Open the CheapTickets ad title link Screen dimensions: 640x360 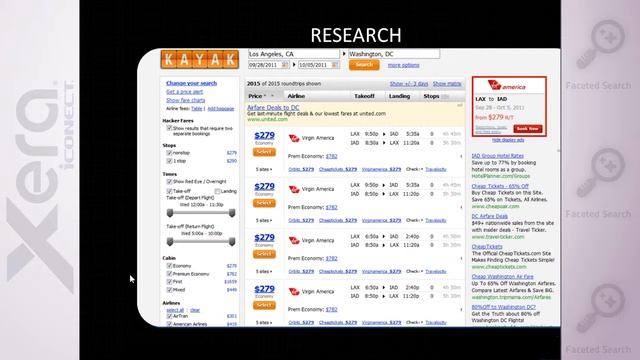(x=487, y=247)
